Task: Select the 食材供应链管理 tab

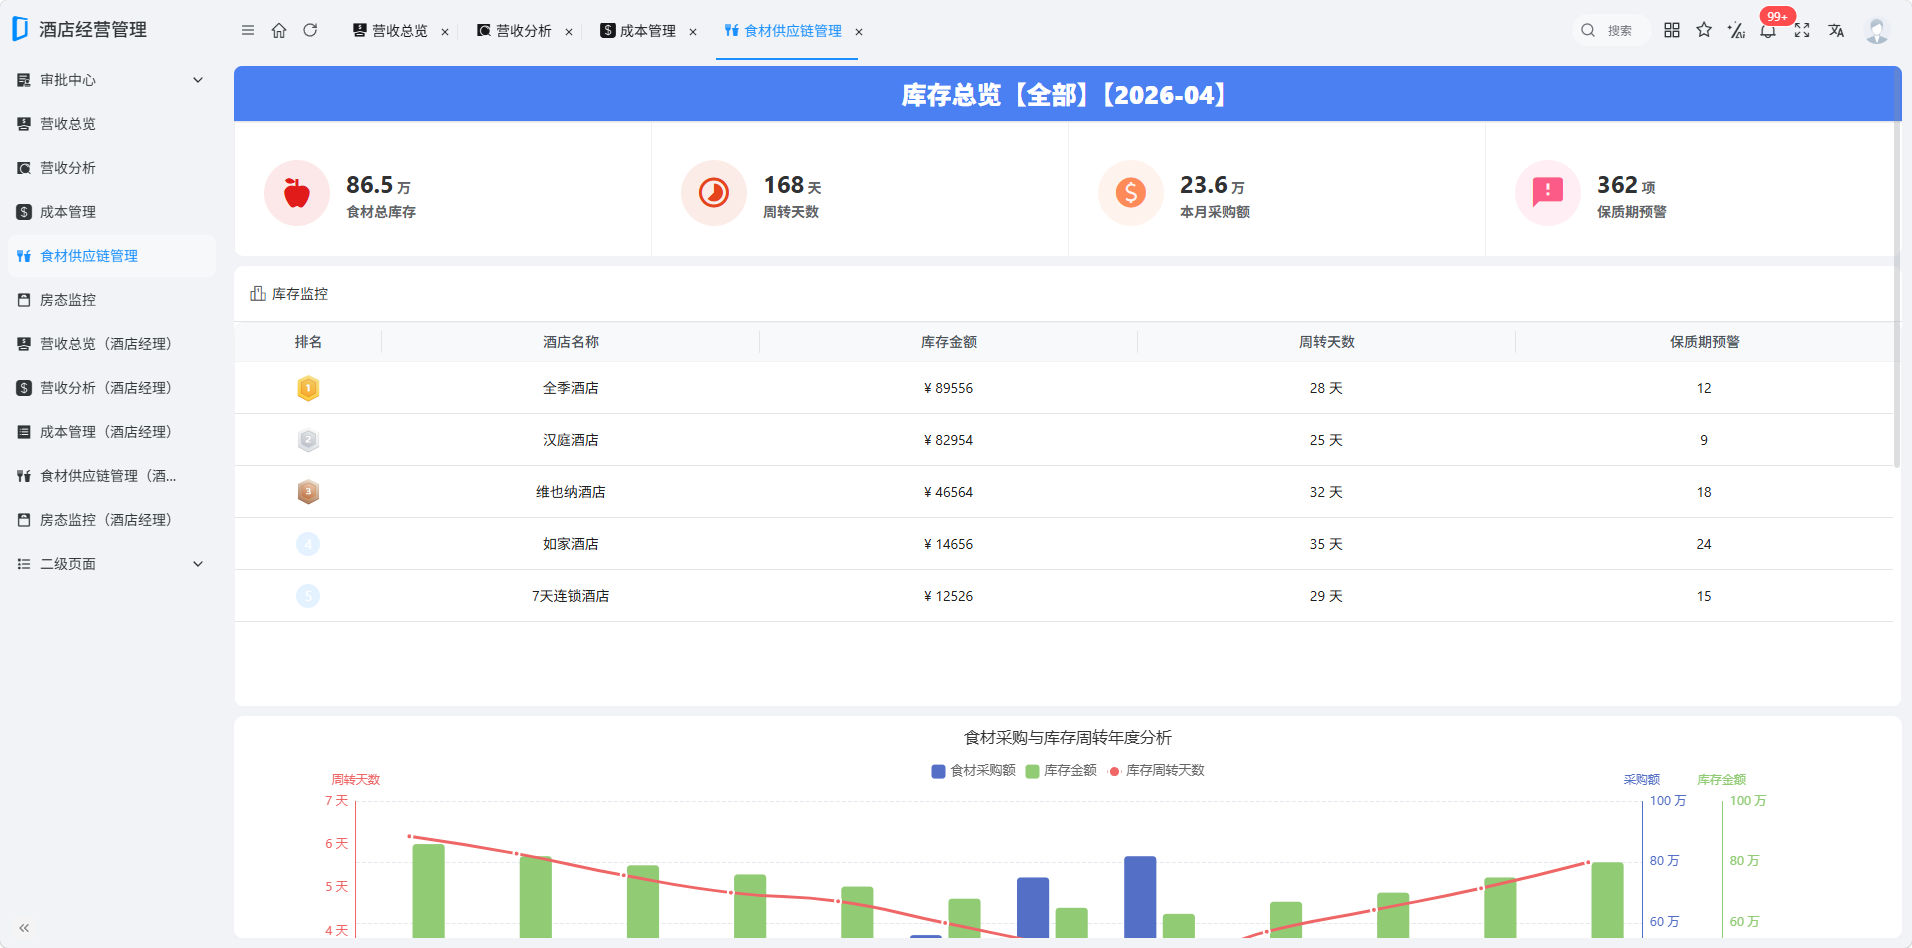Action: [783, 31]
